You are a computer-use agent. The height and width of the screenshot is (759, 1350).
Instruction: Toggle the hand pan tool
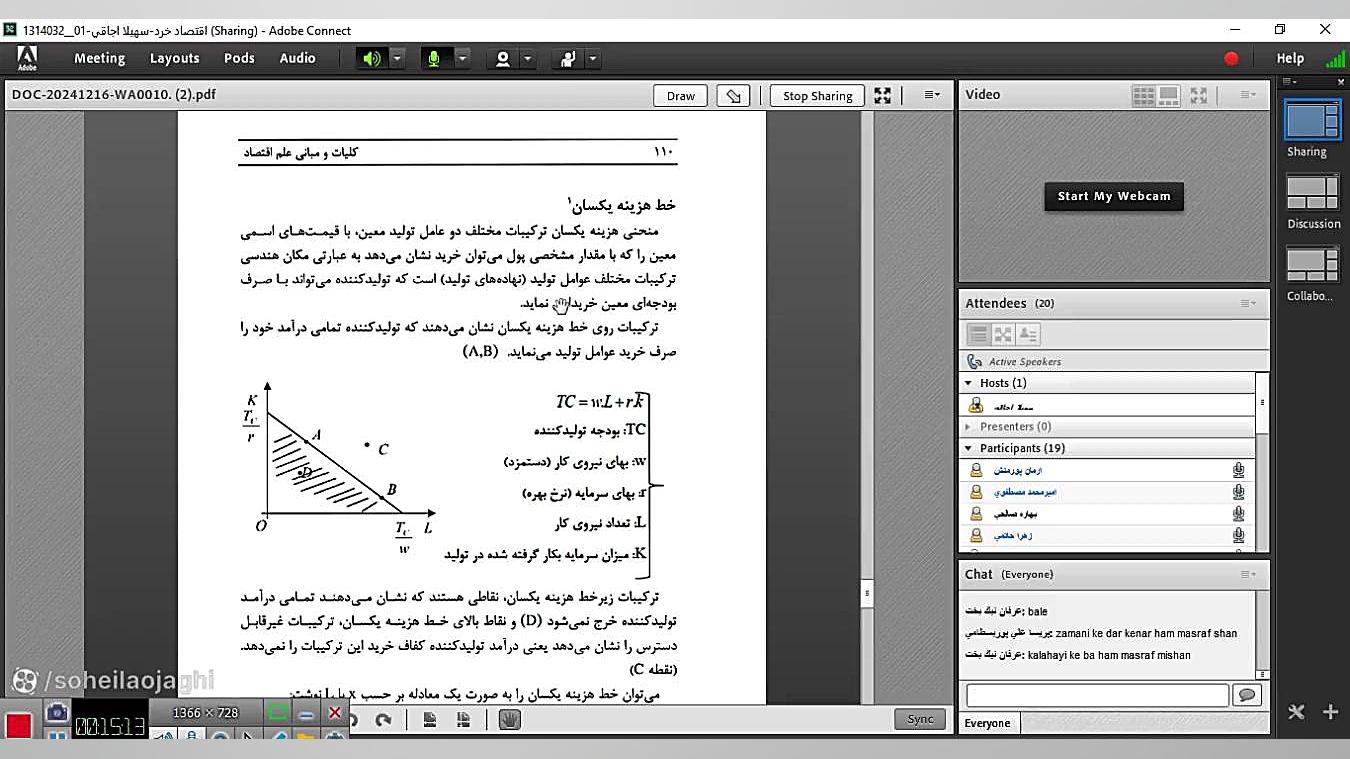(510, 720)
